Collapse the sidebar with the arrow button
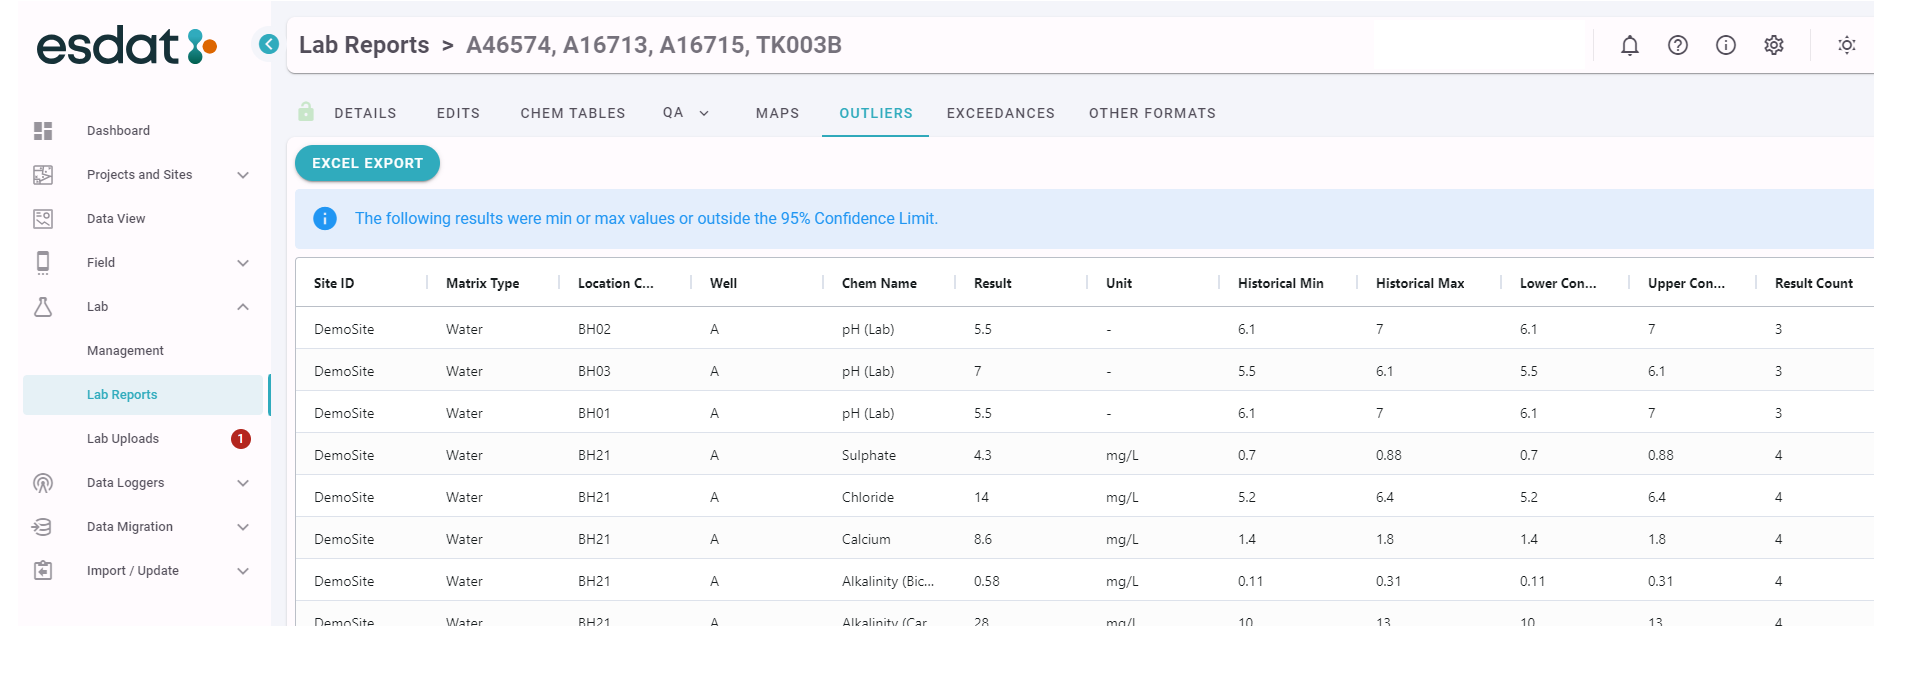 pyautogui.click(x=268, y=44)
